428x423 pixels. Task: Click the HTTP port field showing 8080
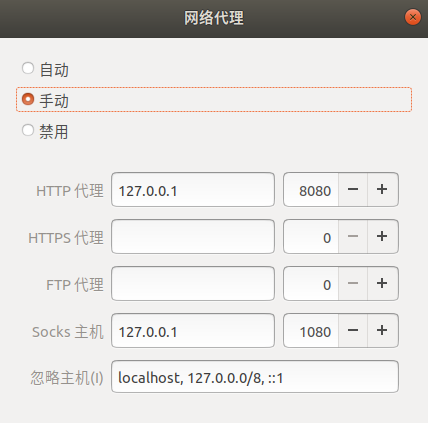pos(311,190)
